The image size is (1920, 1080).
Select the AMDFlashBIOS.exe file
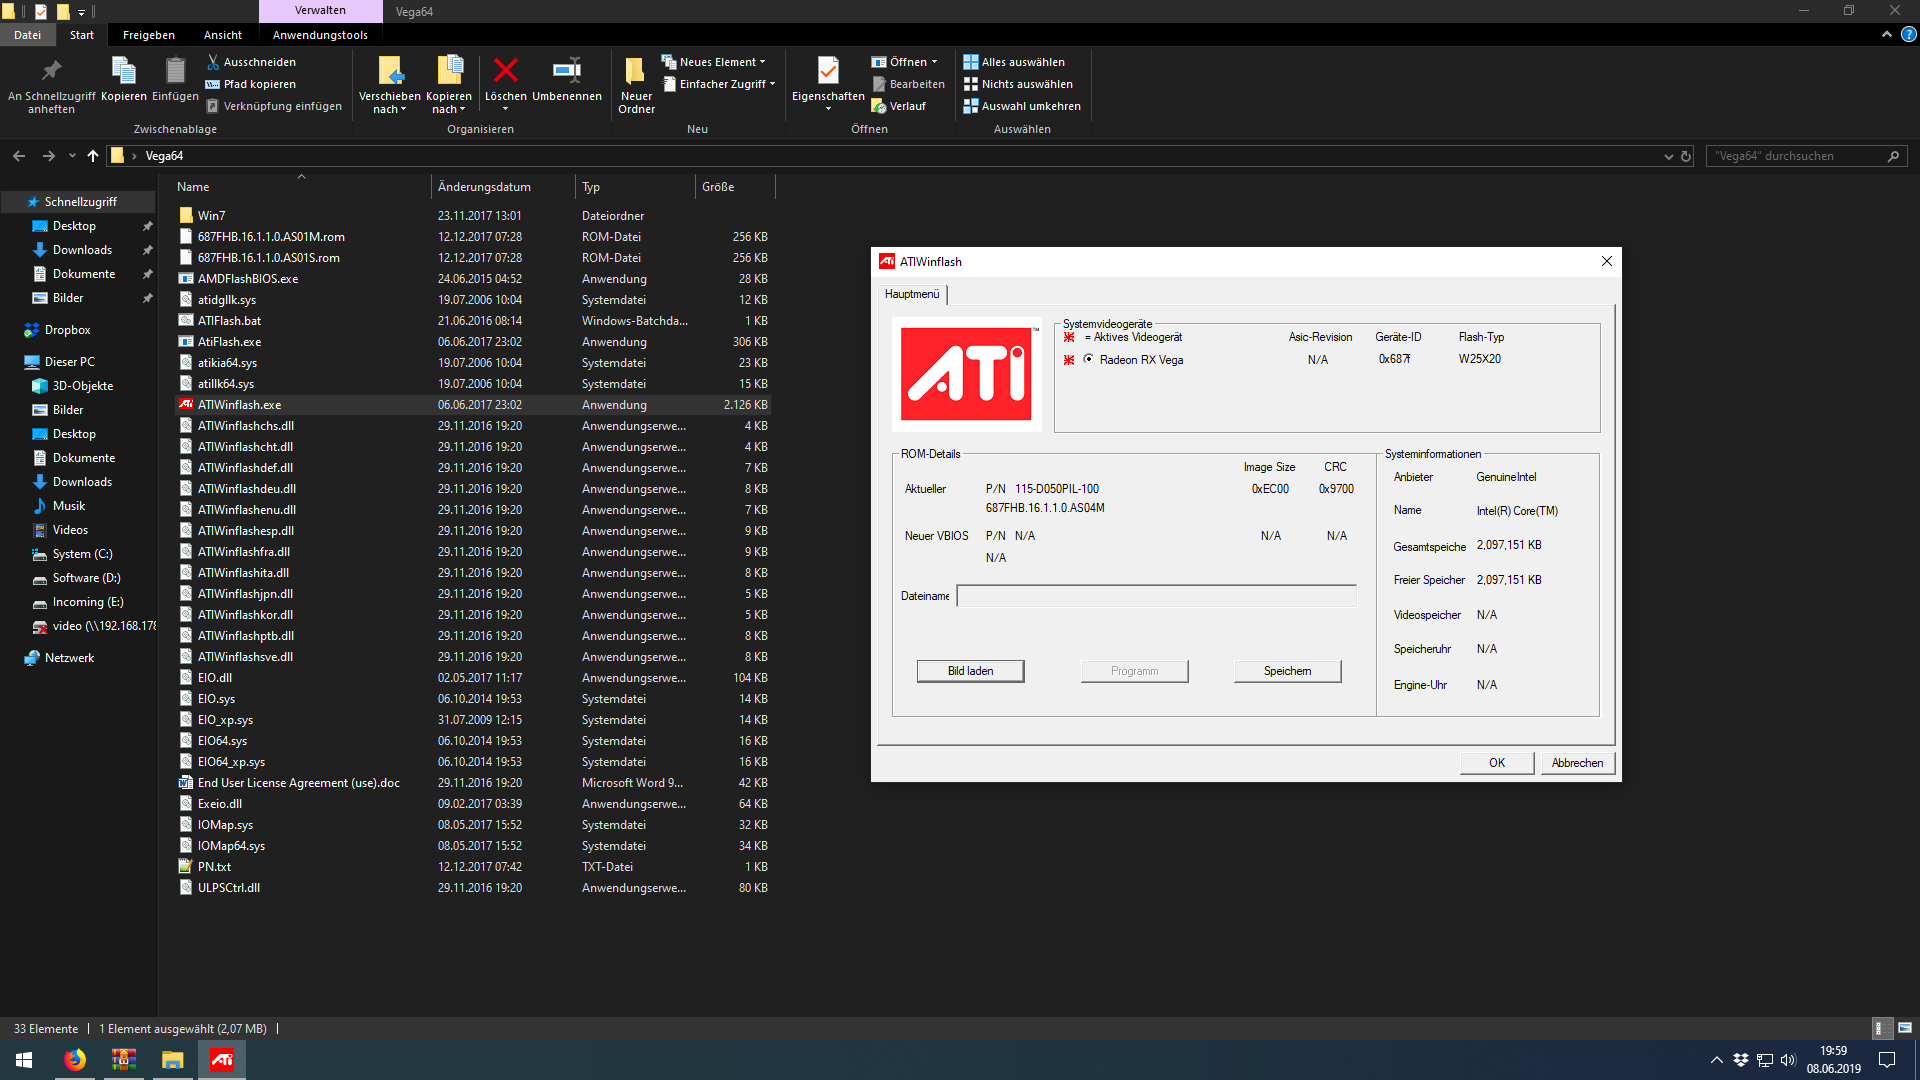click(x=248, y=279)
